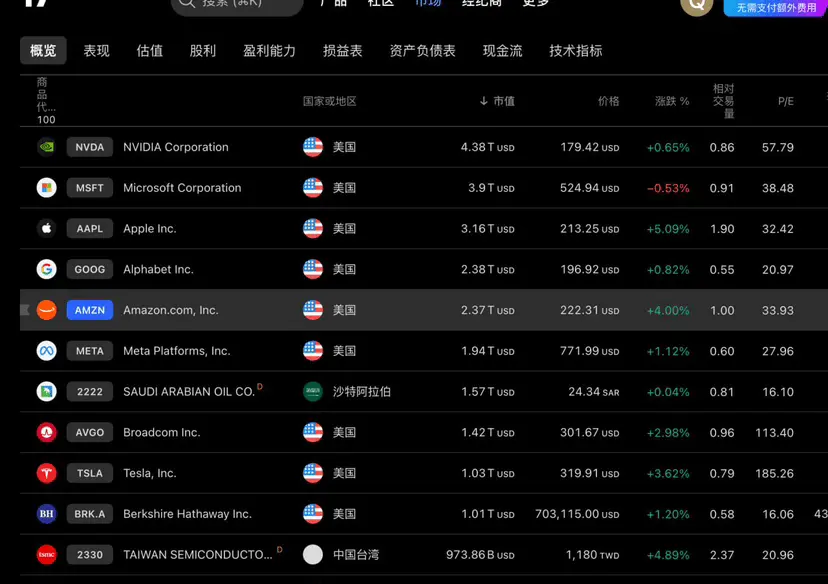
Task: Click the NVIDIA company logo icon
Action: (x=46, y=147)
